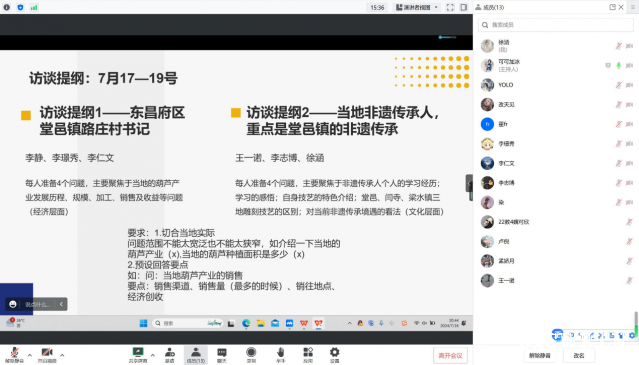Open the 演讲者视图 view dropdown
Image resolution: width=639 pixels, height=365 pixels.
(x=416, y=7)
